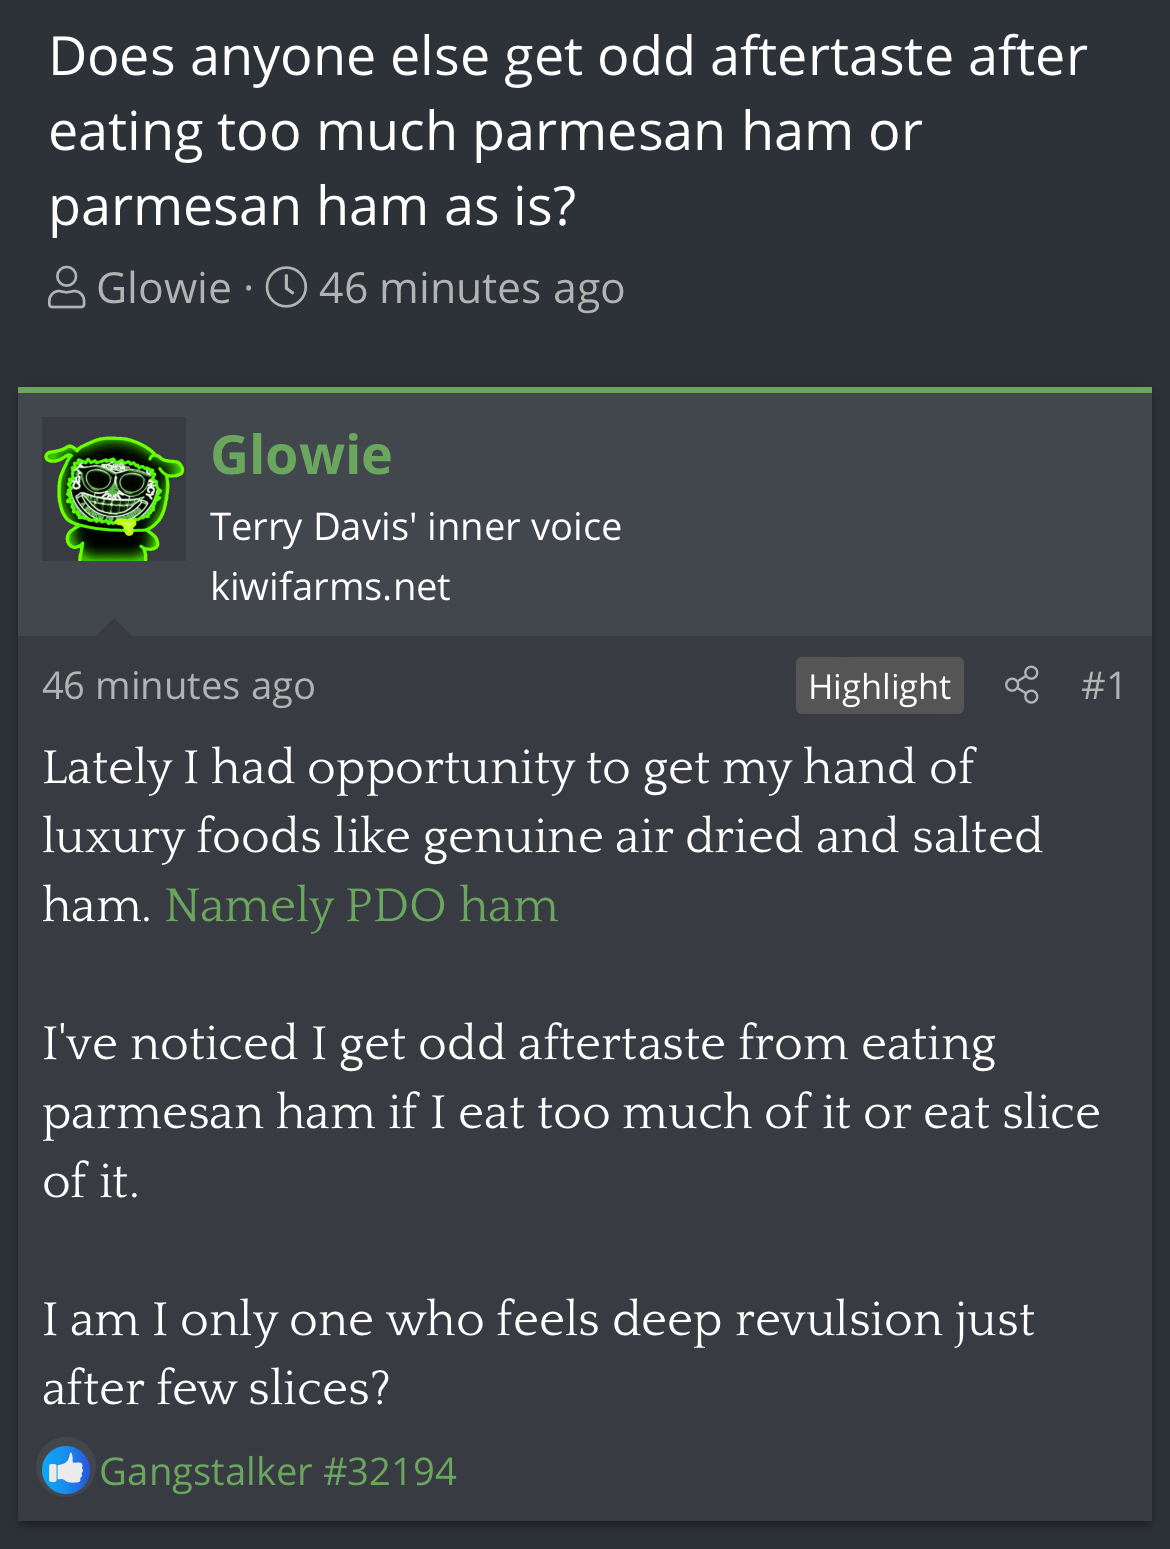This screenshot has height=1549, width=1170.
Task: Open the Gangstalker #32194 profile link
Action: pos(278,1471)
